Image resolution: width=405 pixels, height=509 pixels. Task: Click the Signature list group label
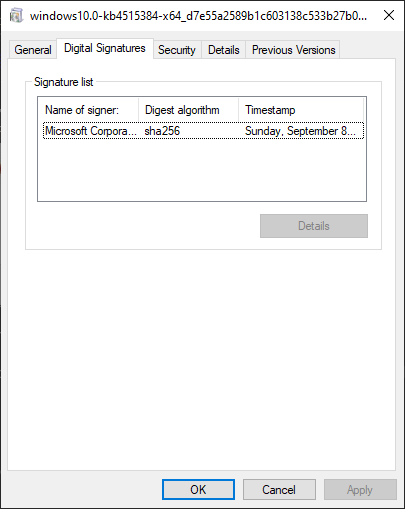[64, 82]
